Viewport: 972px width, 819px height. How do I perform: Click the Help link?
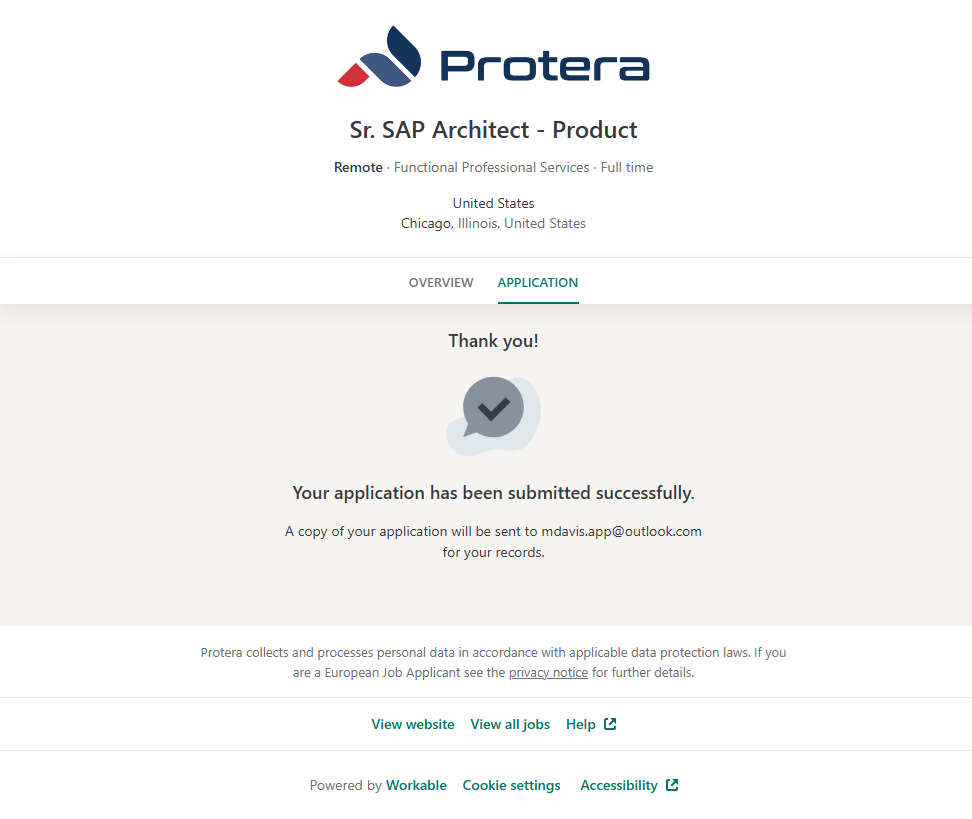click(x=581, y=724)
